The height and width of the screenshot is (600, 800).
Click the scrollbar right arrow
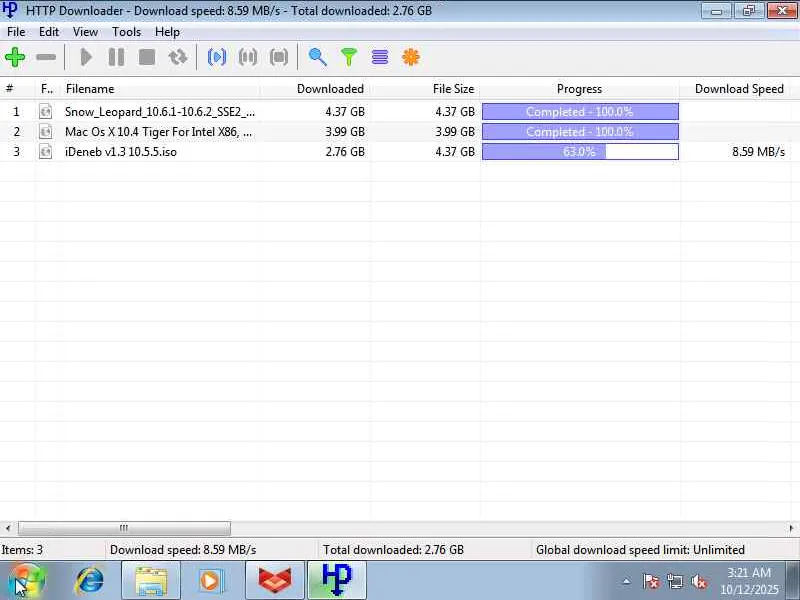pyautogui.click(x=791, y=528)
